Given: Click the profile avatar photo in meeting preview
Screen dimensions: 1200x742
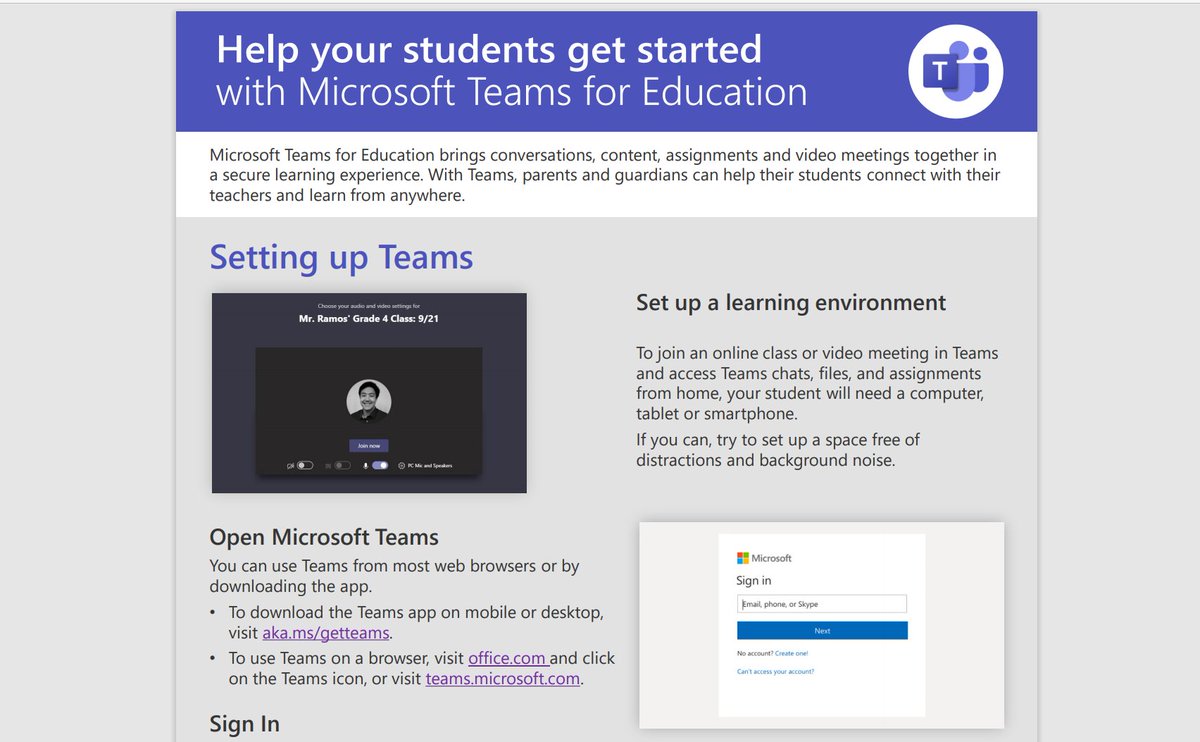Looking at the screenshot, I should [369, 401].
